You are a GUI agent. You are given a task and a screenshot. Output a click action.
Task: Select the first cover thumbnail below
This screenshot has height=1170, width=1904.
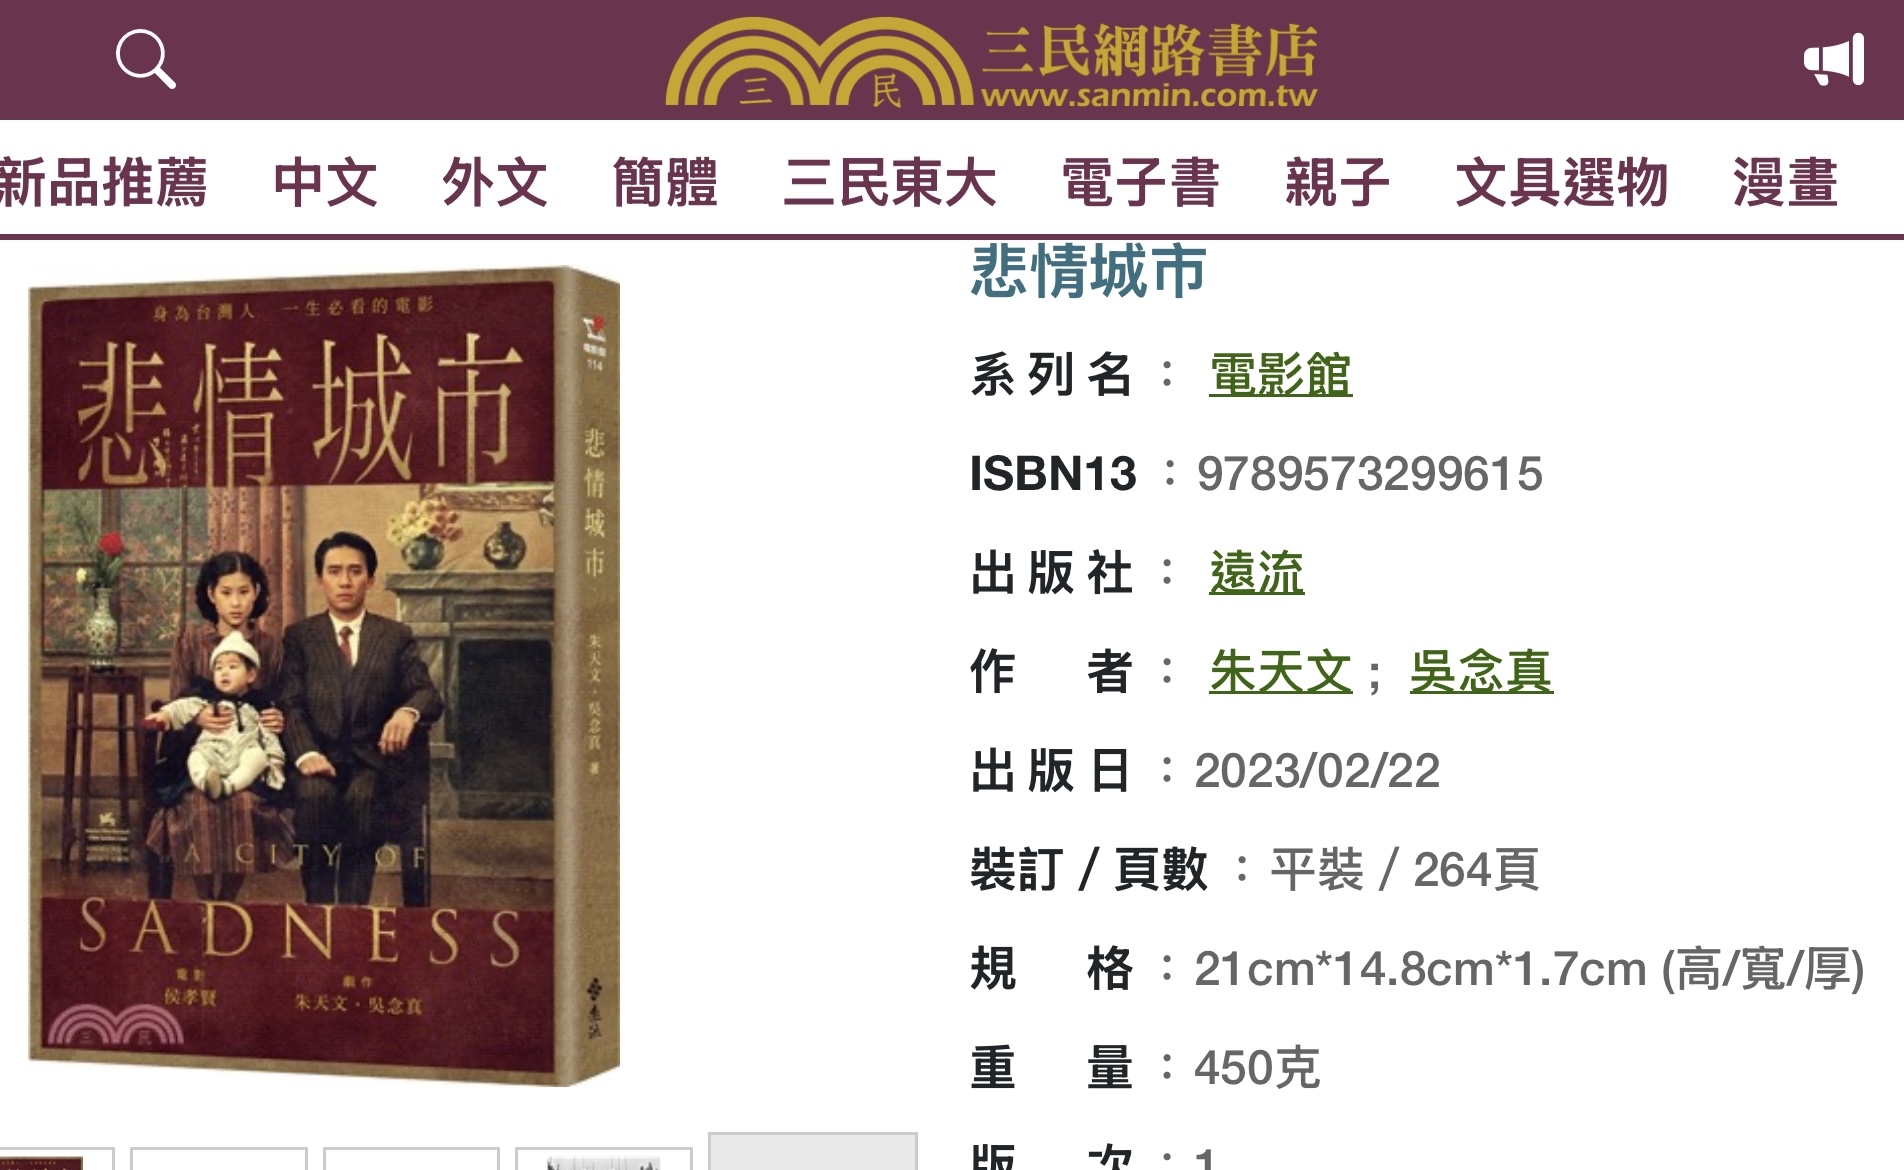(x=55, y=1159)
